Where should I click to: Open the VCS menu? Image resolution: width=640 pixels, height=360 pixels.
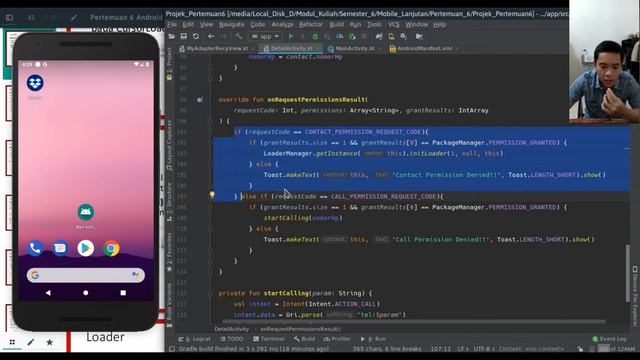coord(394,24)
